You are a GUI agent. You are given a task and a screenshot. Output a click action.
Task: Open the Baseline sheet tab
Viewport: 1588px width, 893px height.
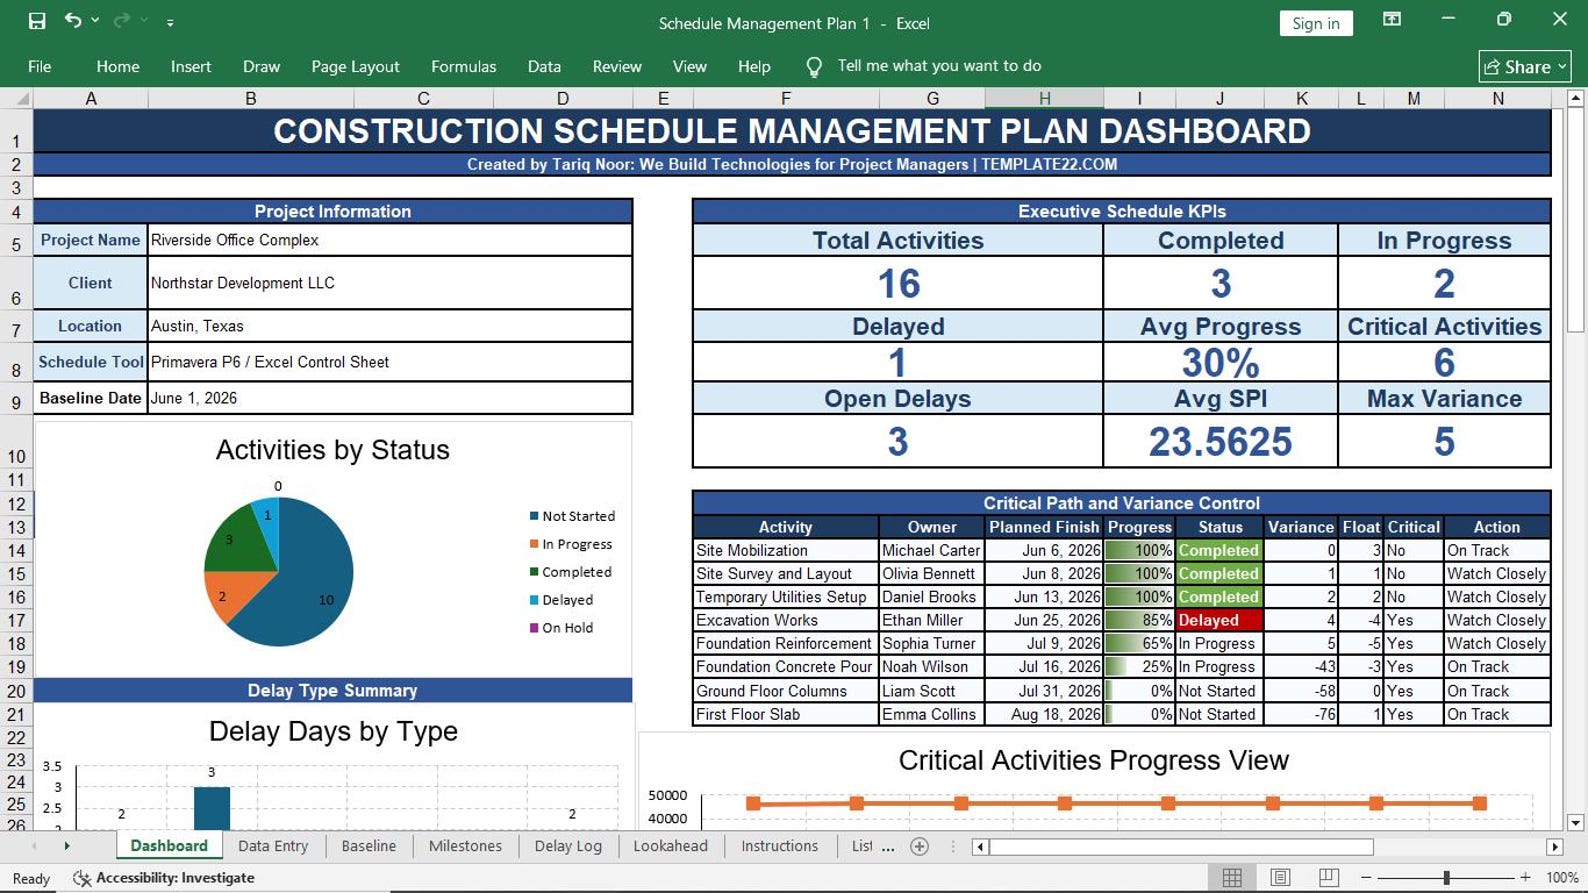pyautogui.click(x=369, y=846)
